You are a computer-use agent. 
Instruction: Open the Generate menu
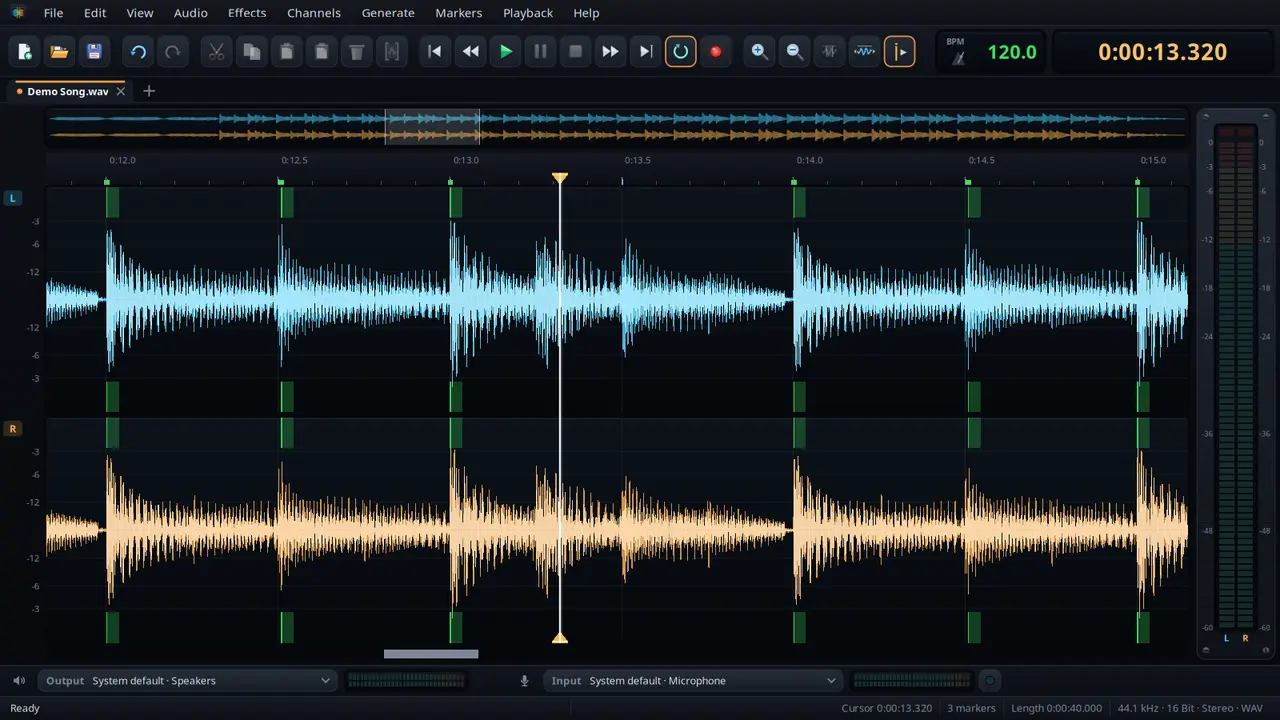pyautogui.click(x=388, y=13)
